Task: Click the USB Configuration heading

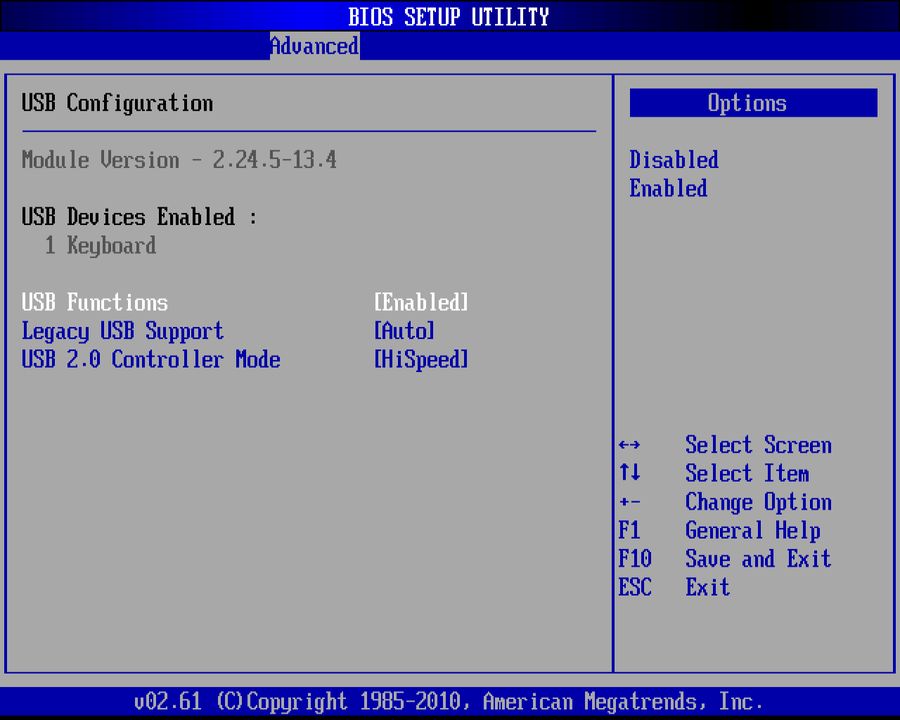Action: pyautogui.click(x=117, y=103)
